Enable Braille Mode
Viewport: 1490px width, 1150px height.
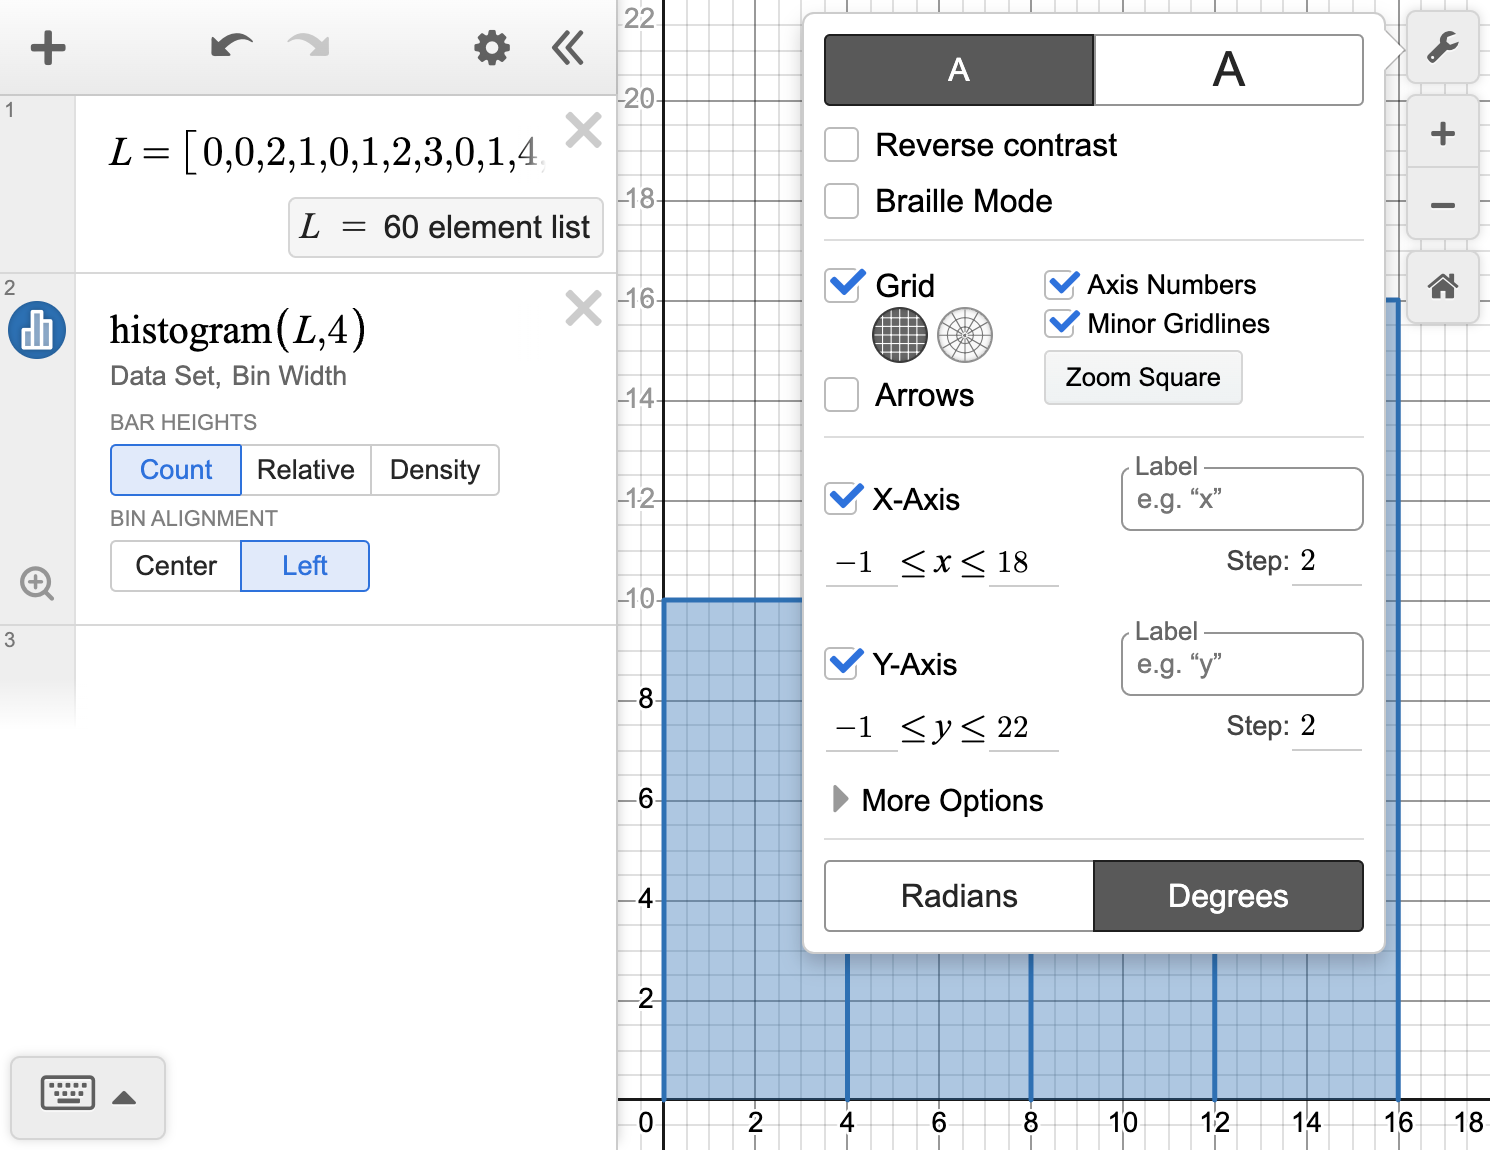tap(841, 201)
